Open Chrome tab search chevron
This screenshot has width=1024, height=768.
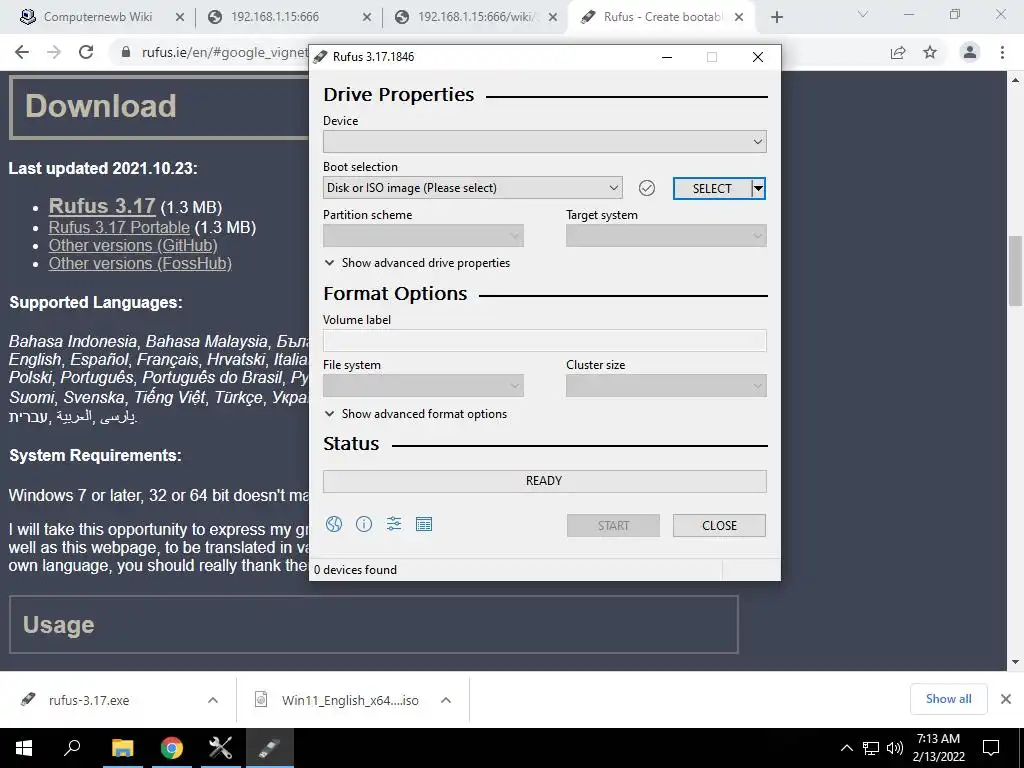[x=863, y=14]
